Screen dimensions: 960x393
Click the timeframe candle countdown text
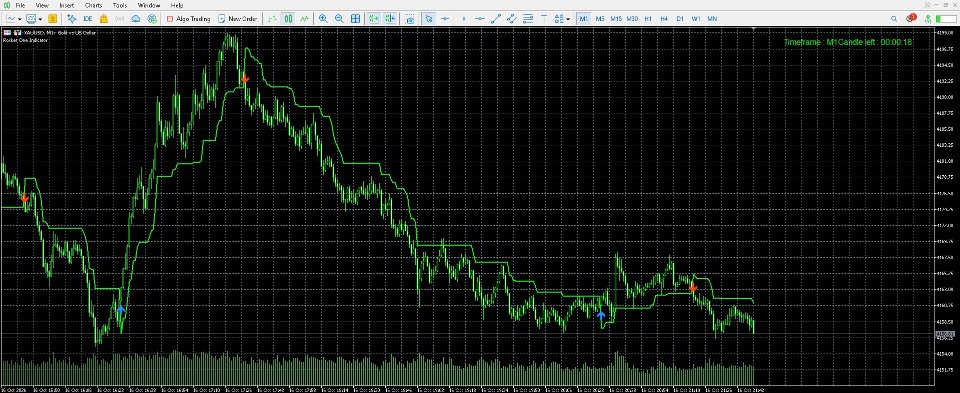[848, 42]
